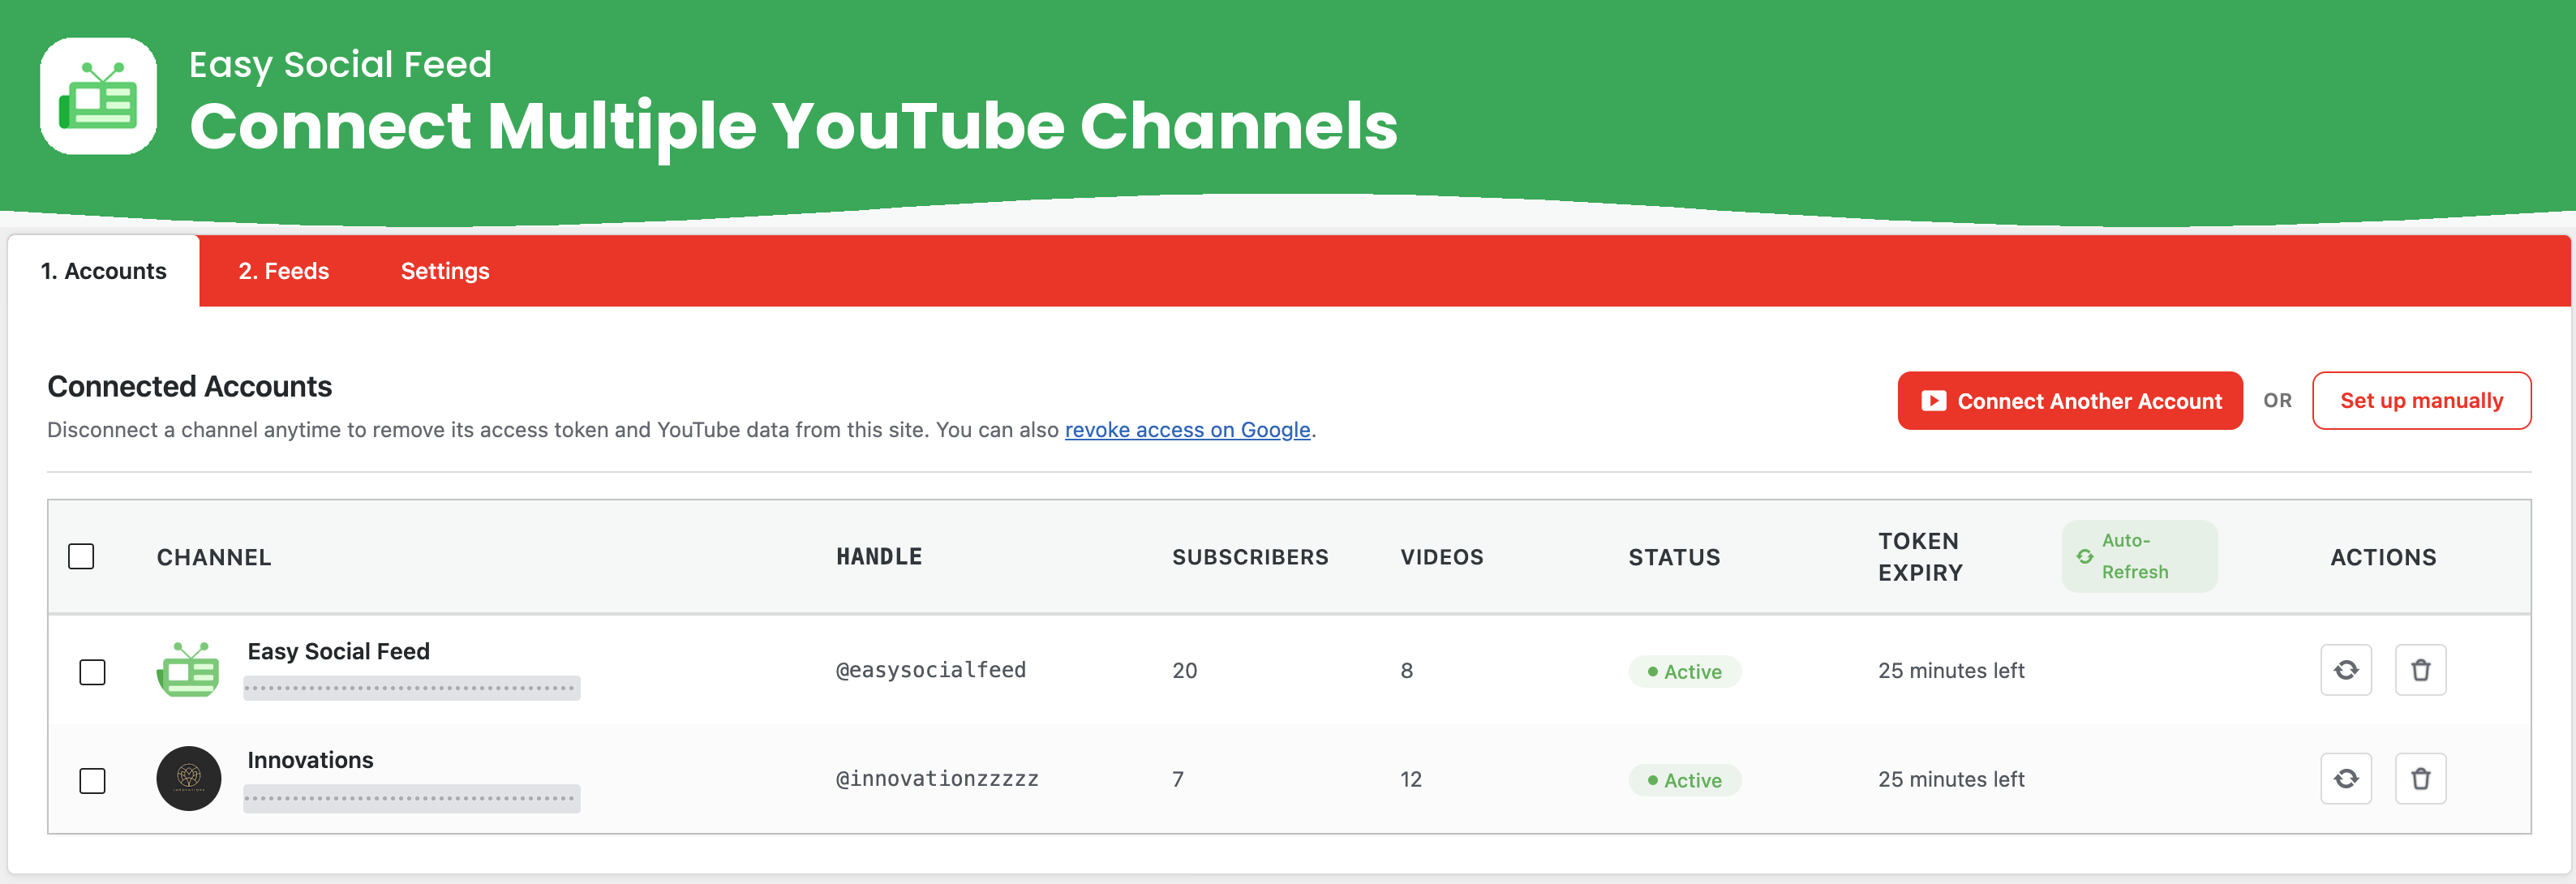The height and width of the screenshot is (884, 2576).
Task: Click the HANDLE column header
Action: [879, 557]
